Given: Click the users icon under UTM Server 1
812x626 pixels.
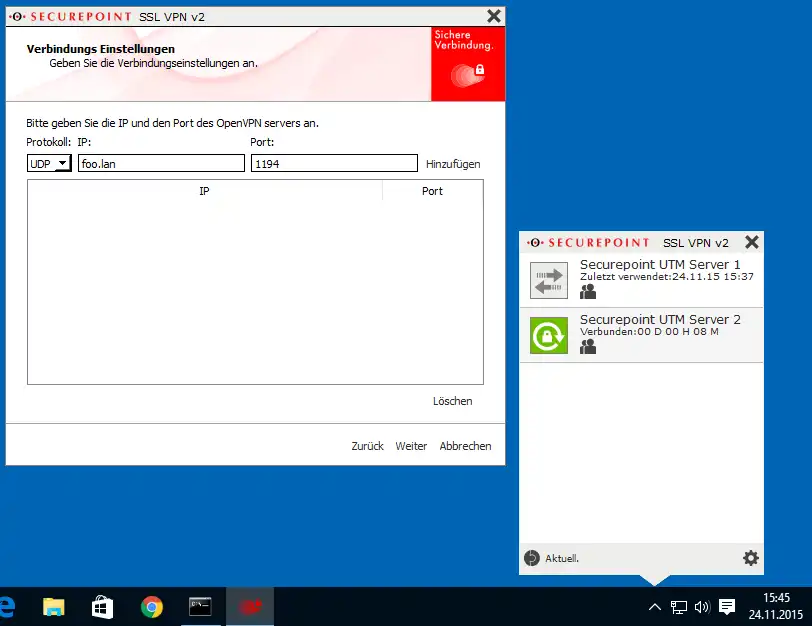Looking at the screenshot, I should 588,292.
